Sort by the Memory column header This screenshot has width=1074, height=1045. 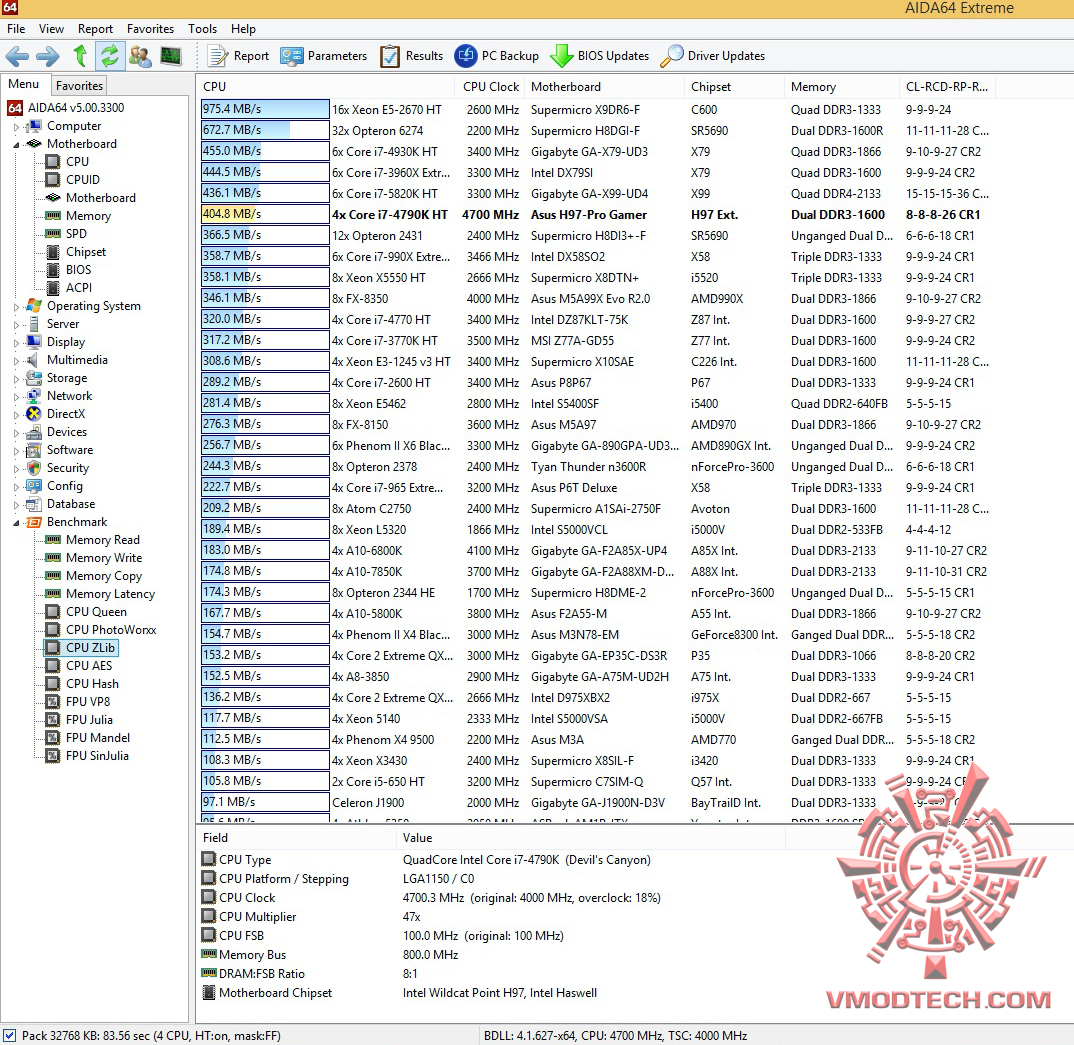pos(840,87)
